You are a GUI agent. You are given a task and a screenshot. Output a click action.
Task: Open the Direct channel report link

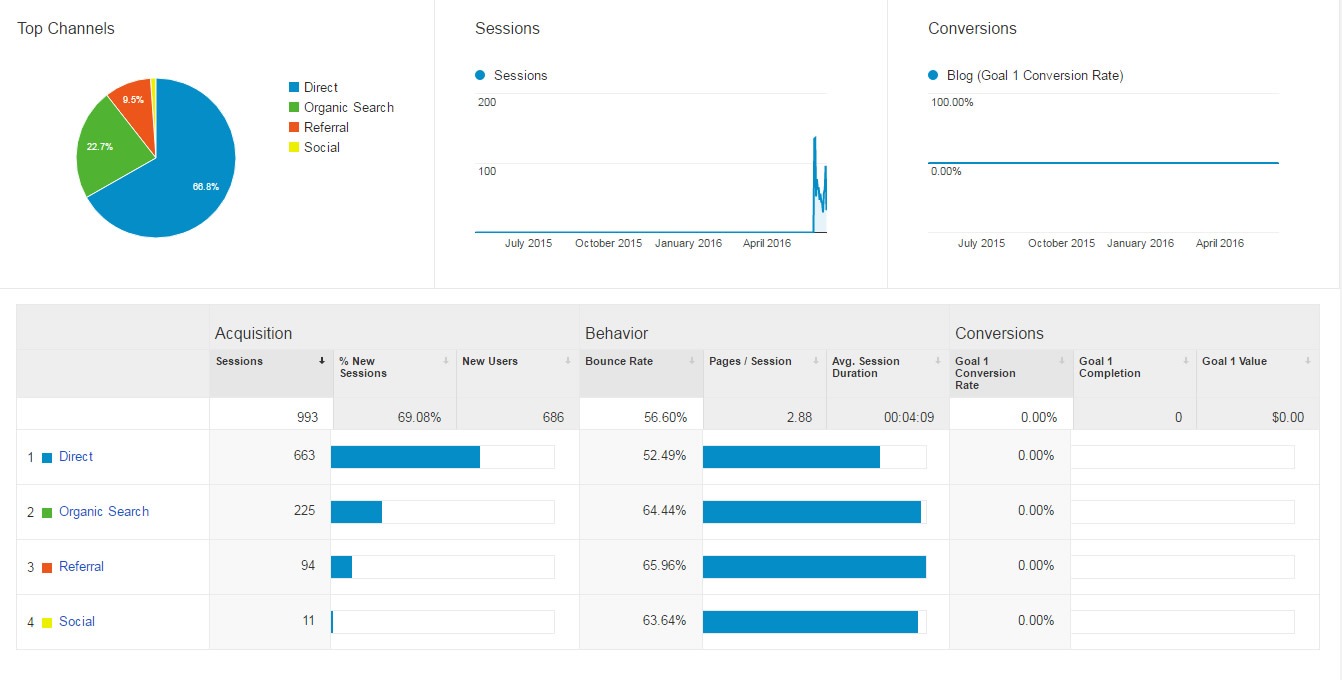[77, 456]
